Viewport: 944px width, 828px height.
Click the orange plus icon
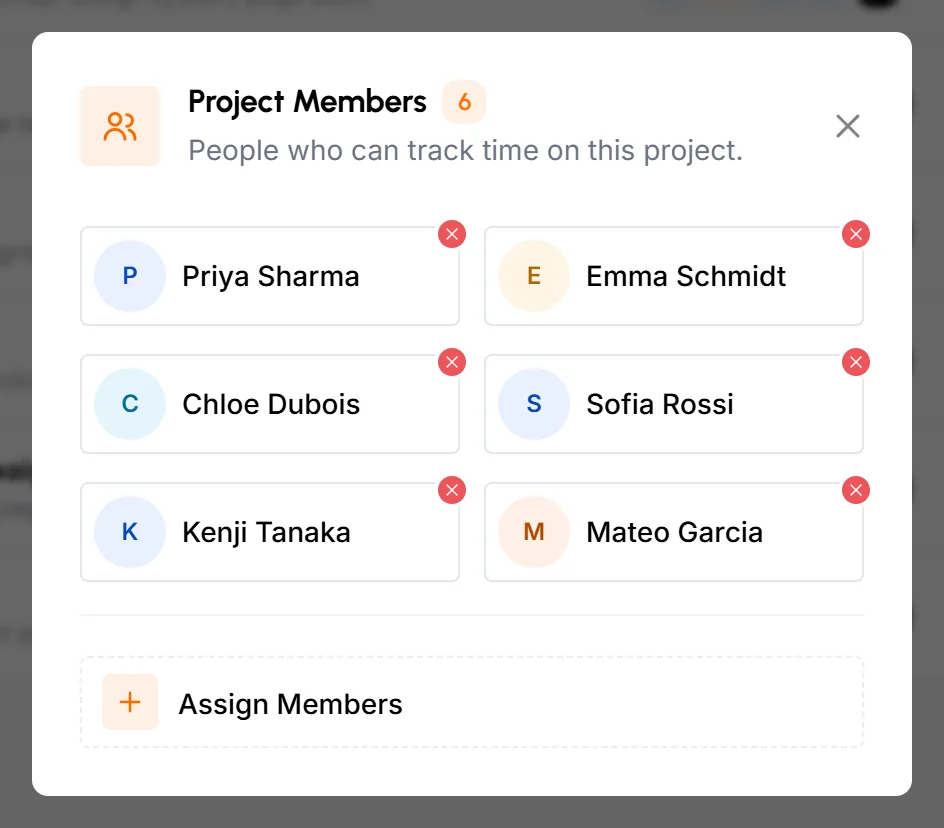click(x=130, y=702)
